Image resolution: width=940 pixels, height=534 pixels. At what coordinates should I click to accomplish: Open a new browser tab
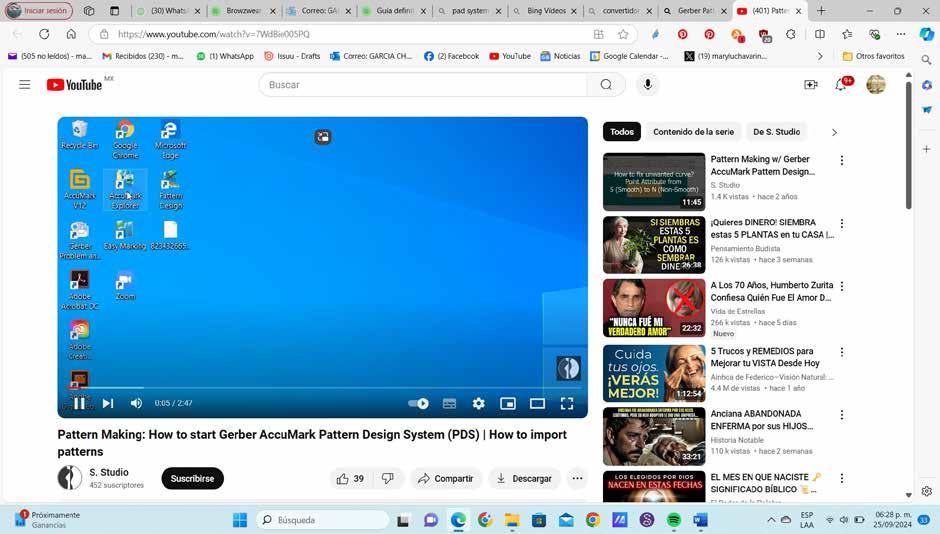point(821,11)
